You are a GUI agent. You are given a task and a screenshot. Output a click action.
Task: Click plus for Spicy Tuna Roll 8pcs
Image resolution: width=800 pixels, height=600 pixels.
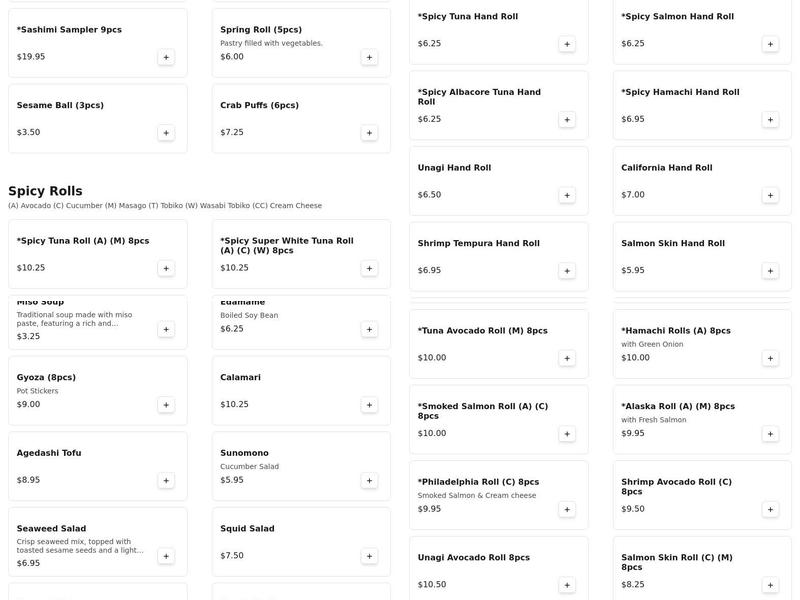166,268
